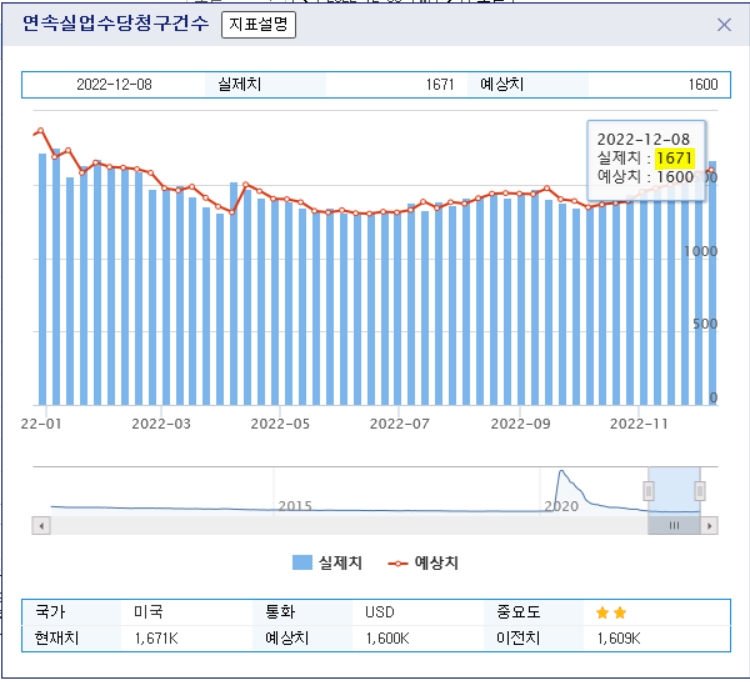Select the left range handle in navigator
The width and height of the screenshot is (750, 682).
(649, 491)
